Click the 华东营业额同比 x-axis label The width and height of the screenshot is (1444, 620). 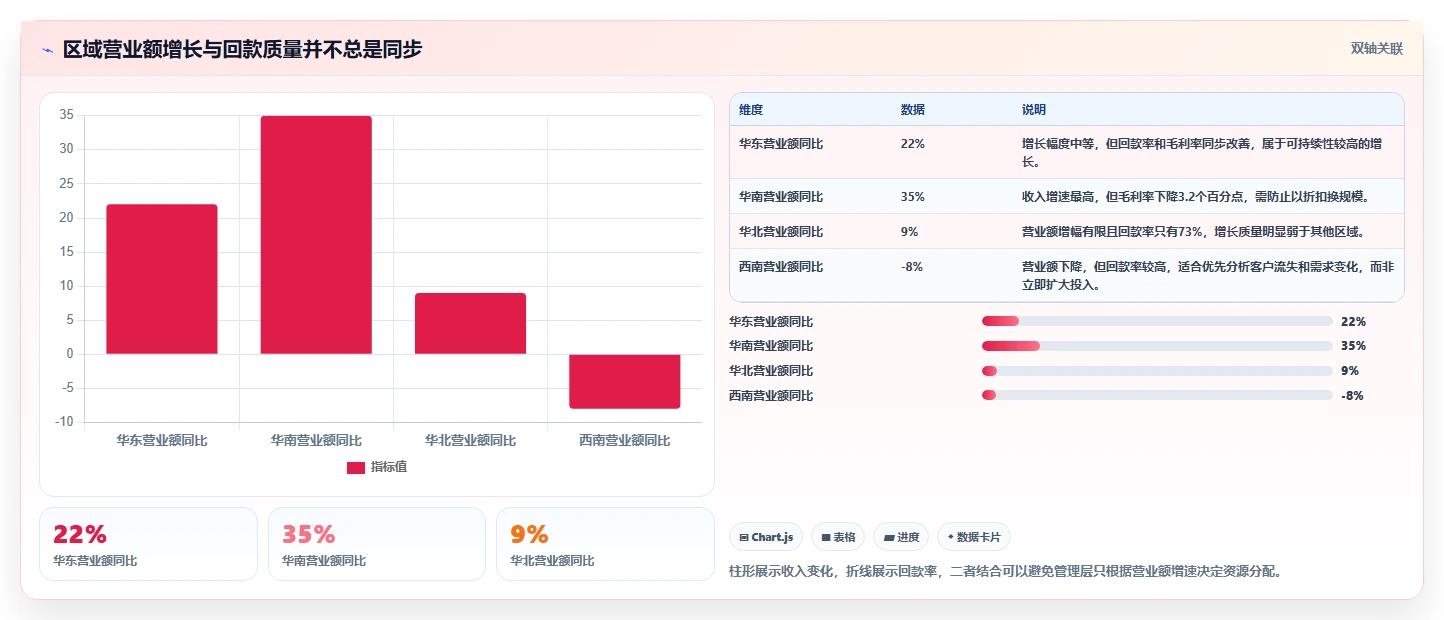point(162,440)
